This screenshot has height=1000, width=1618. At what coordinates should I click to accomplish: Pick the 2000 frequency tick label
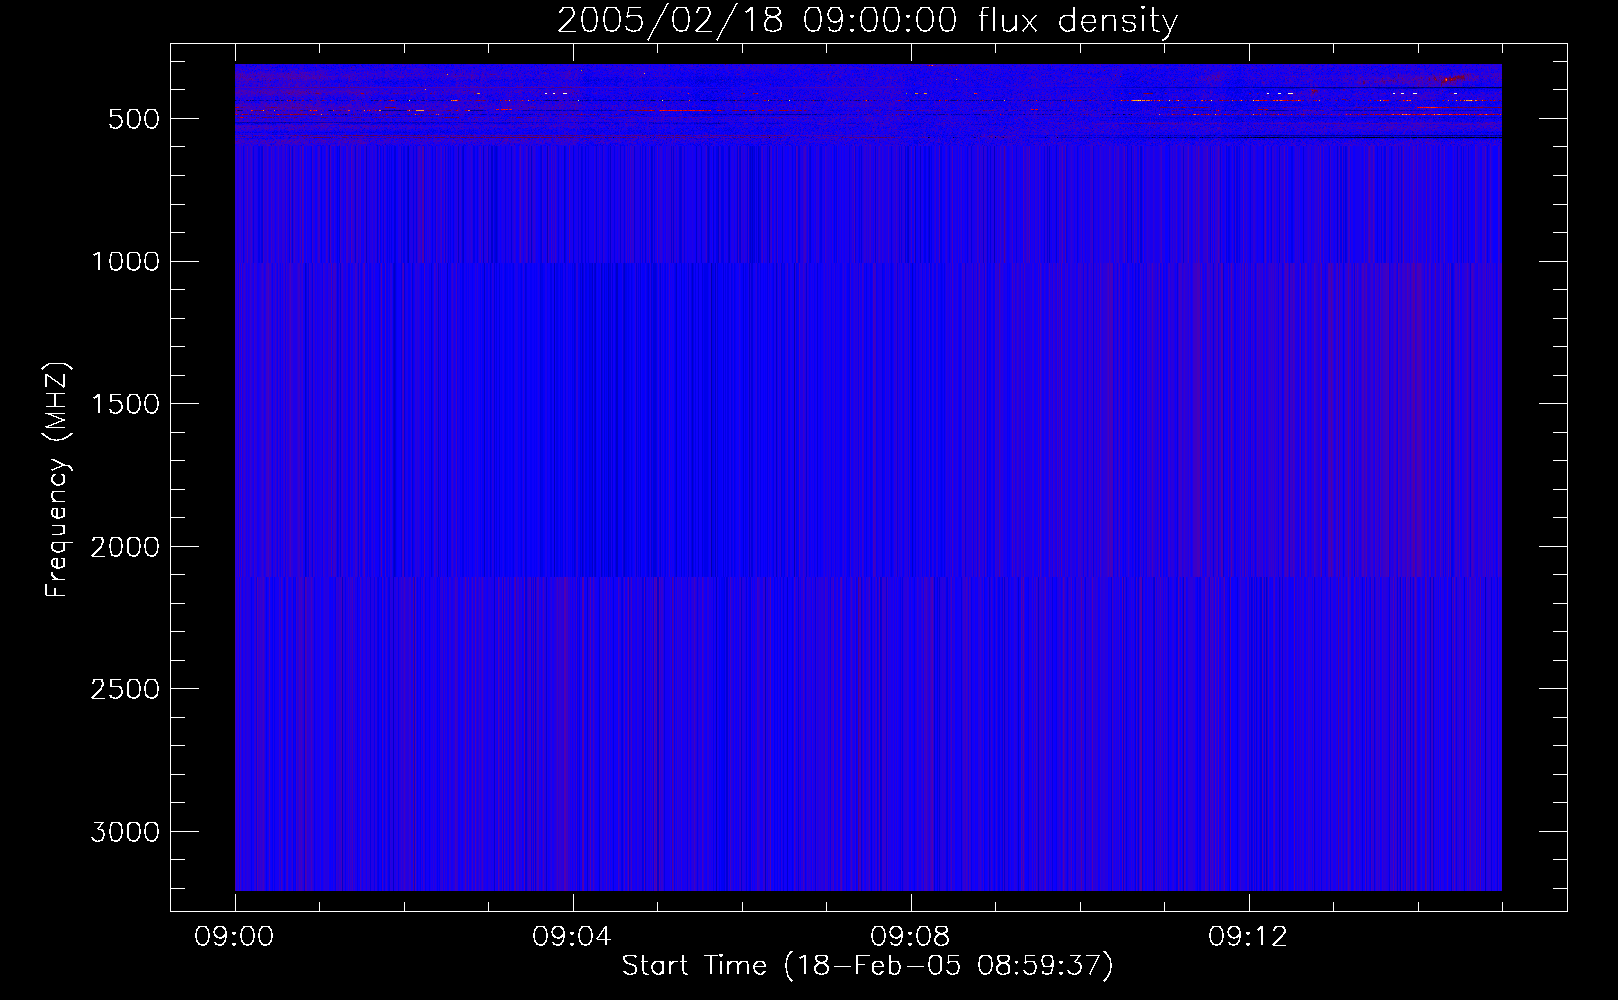point(125,547)
